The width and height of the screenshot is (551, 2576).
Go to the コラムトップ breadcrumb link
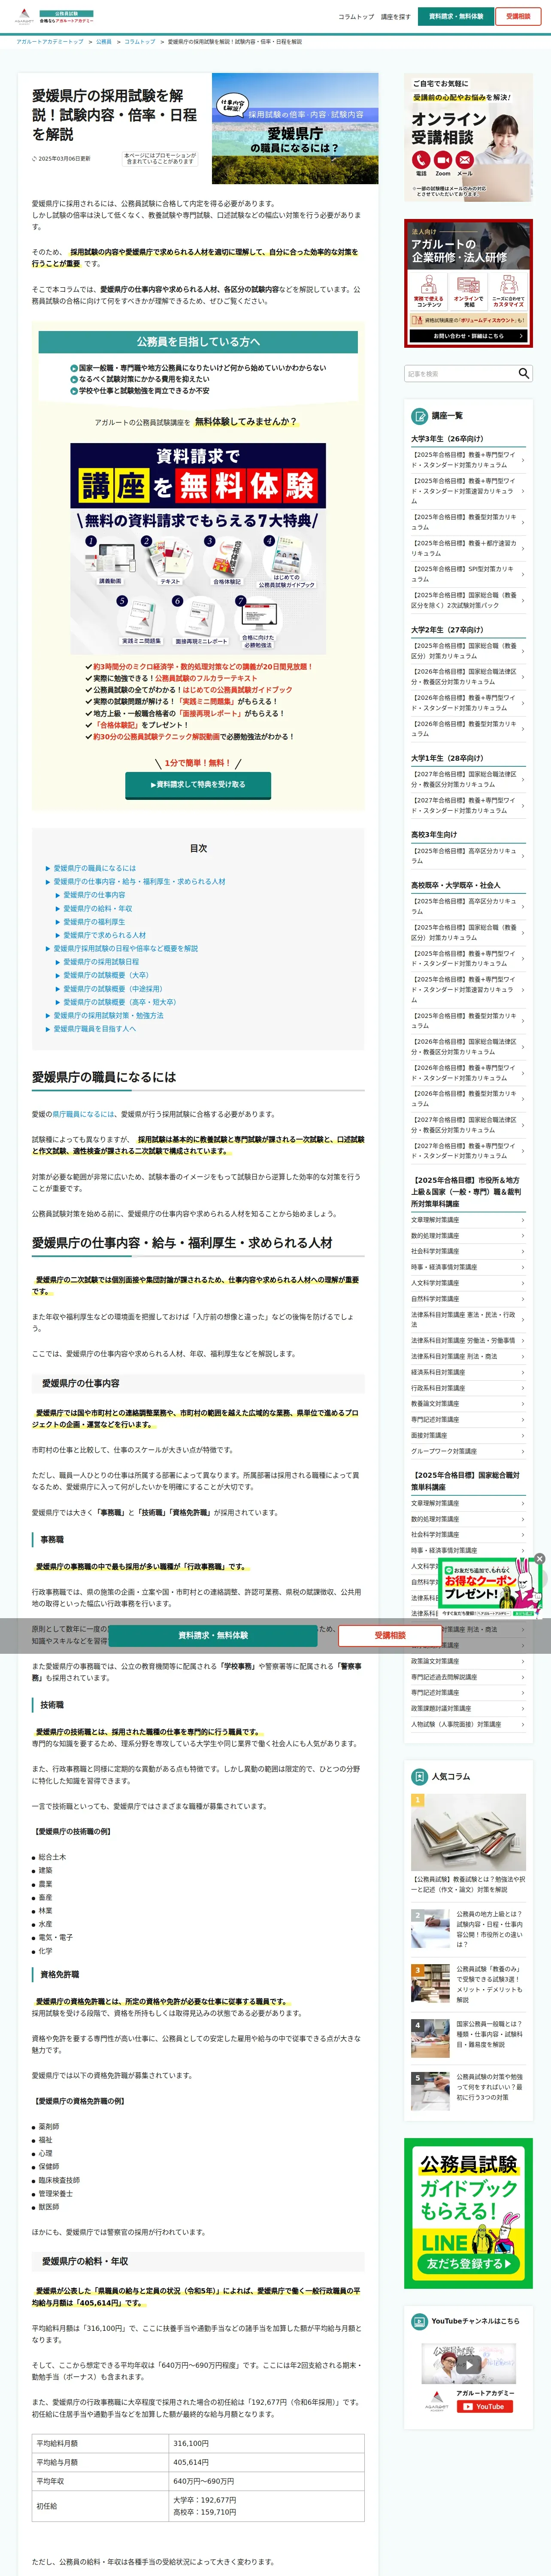pyautogui.click(x=140, y=42)
